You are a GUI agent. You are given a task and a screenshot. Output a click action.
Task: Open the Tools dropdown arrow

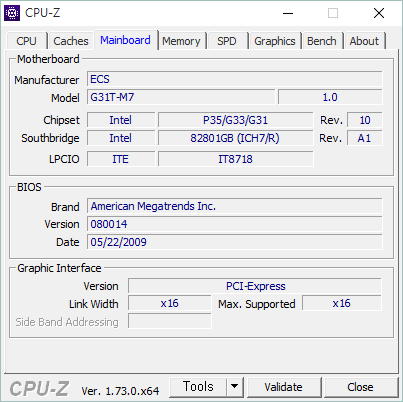coord(235,387)
